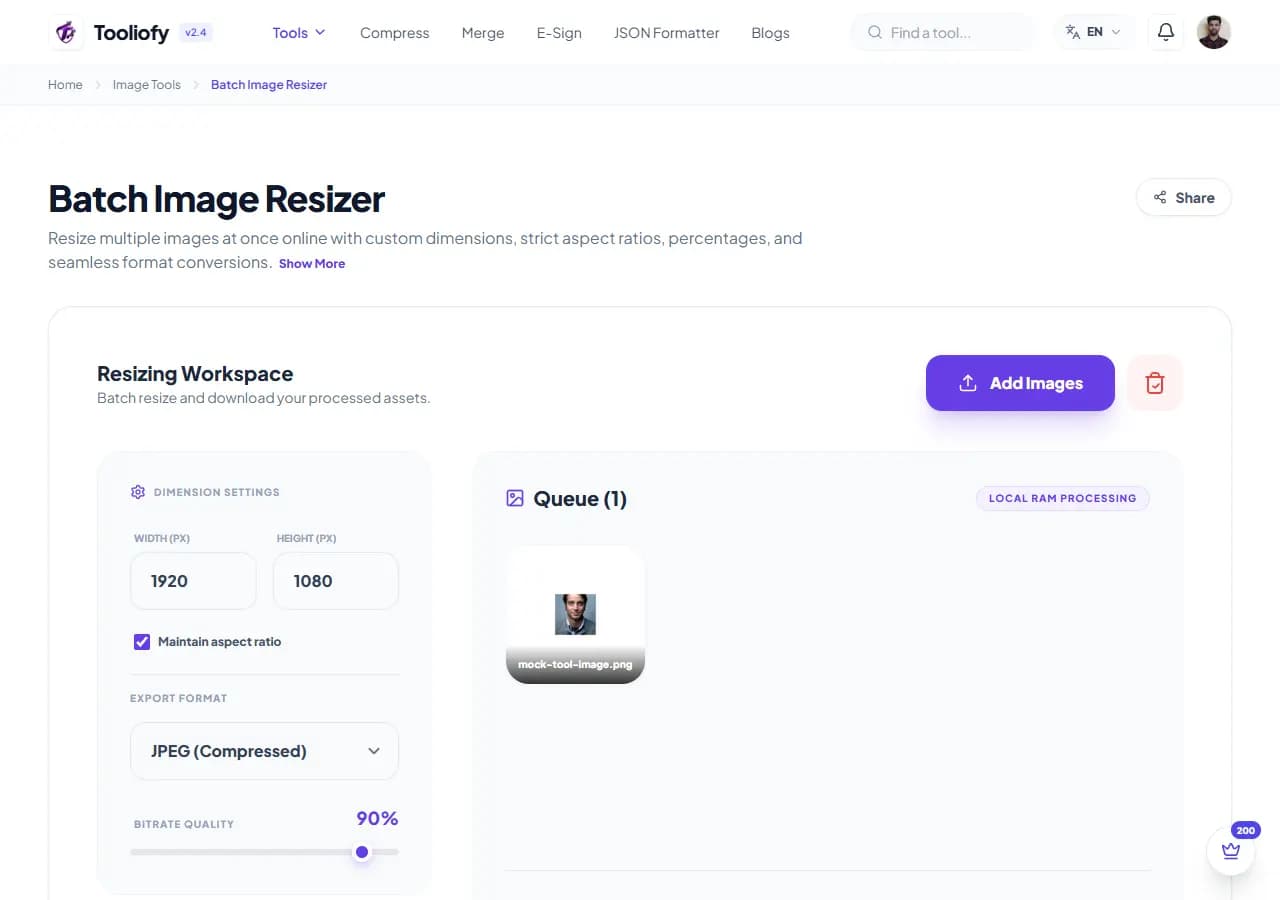The width and height of the screenshot is (1280, 900).
Task: Click Show More link in description
Action: pos(312,264)
